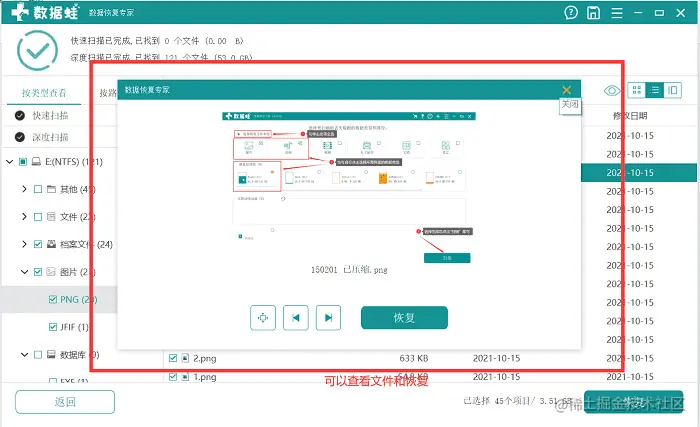700x427 pixels.
Task: Click the 1.png file name
Action: (204, 377)
